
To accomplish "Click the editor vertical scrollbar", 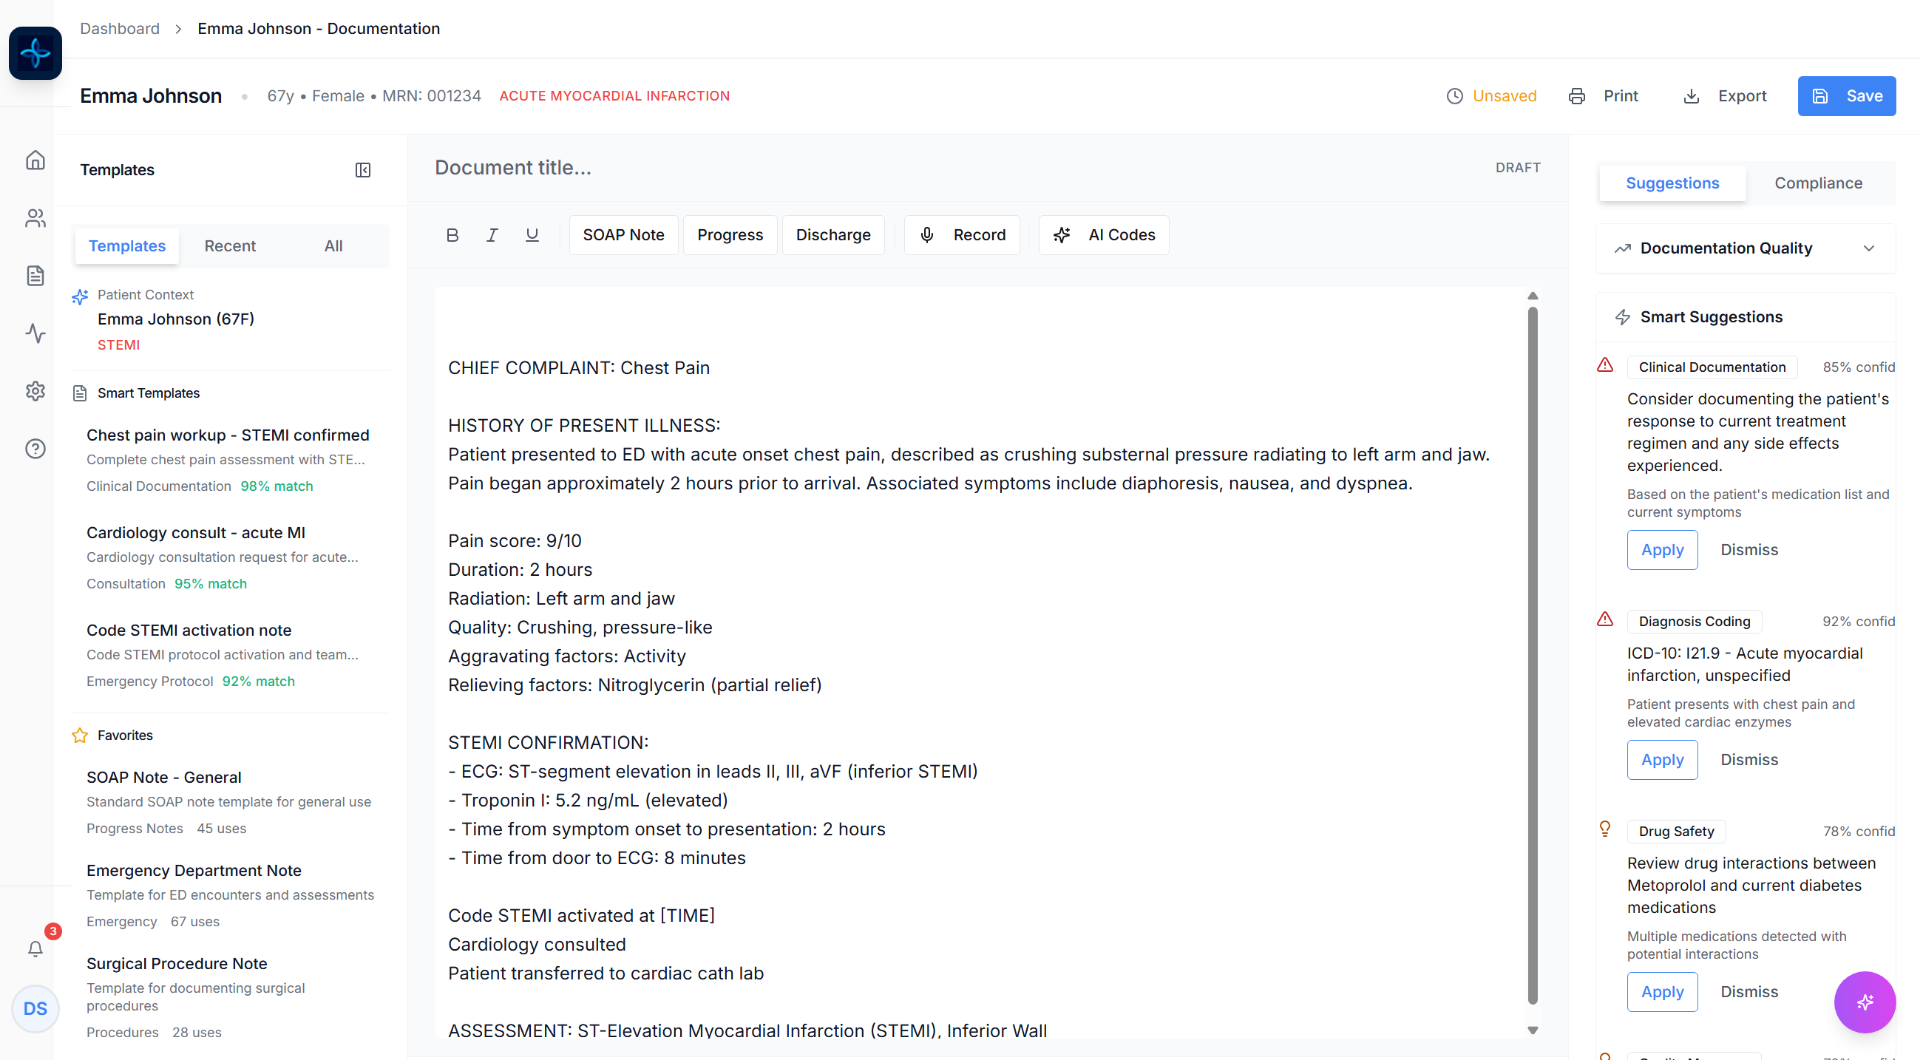I will 1532,655.
